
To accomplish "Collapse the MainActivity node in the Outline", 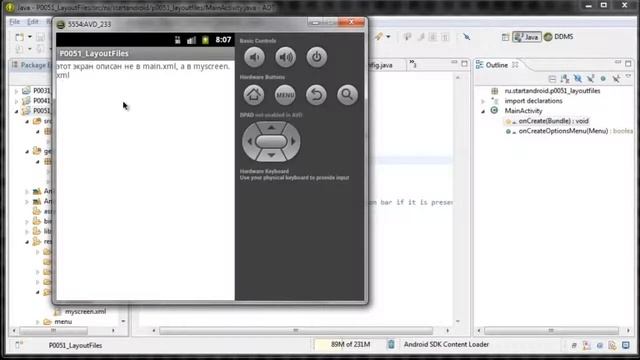I will [483, 111].
